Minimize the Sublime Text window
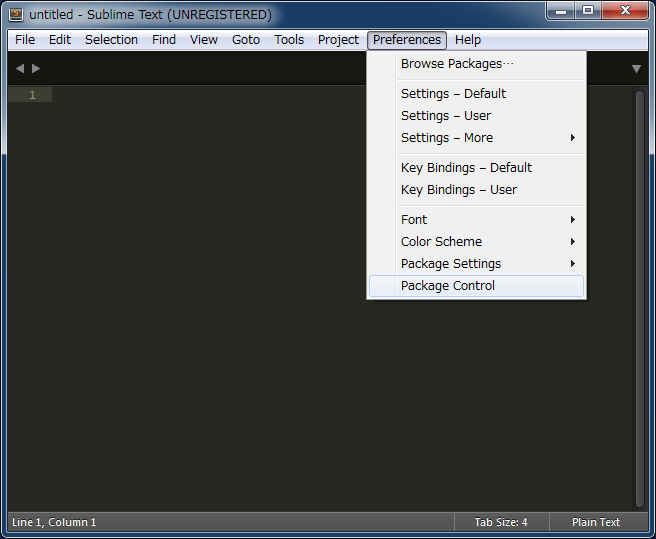Viewport: 656px width, 539px height. [561, 10]
